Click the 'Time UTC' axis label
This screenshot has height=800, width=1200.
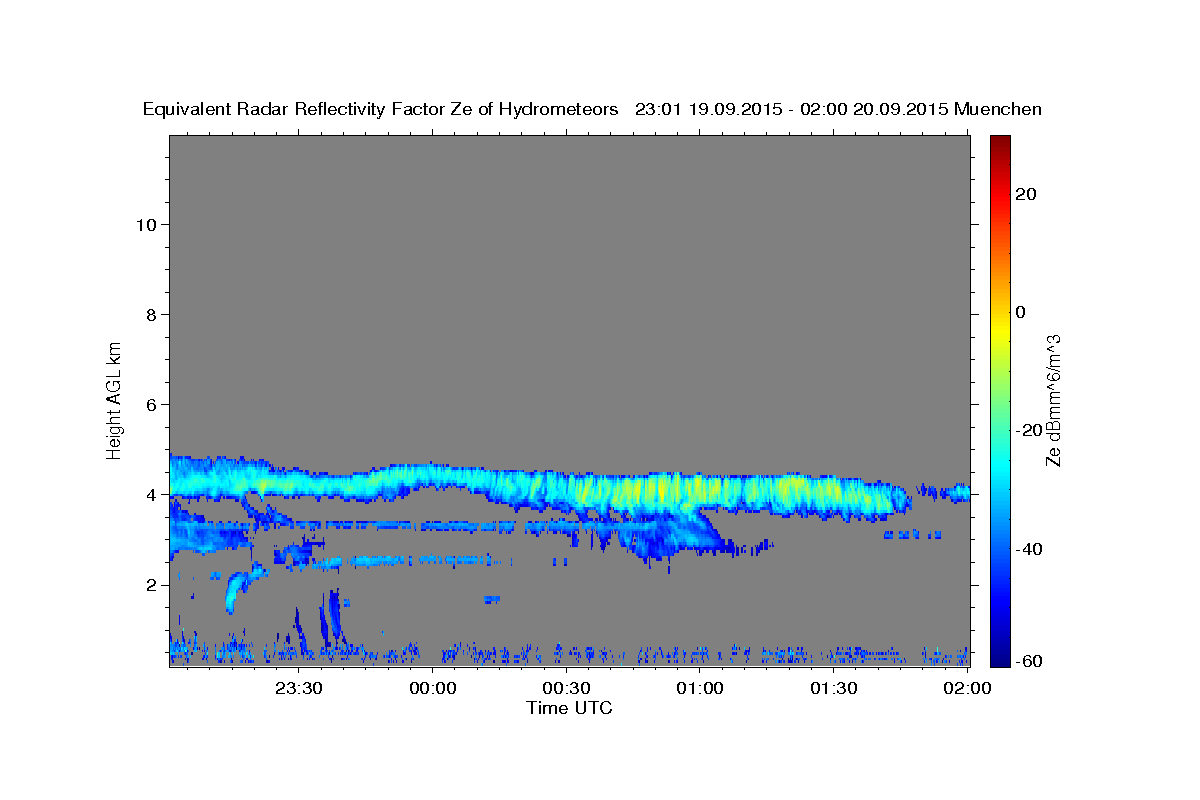569,708
